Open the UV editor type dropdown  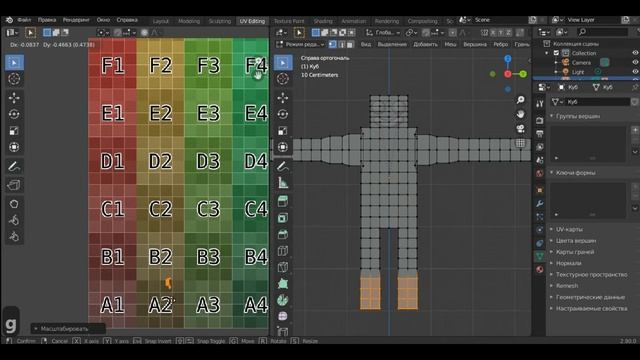click(12, 33)
